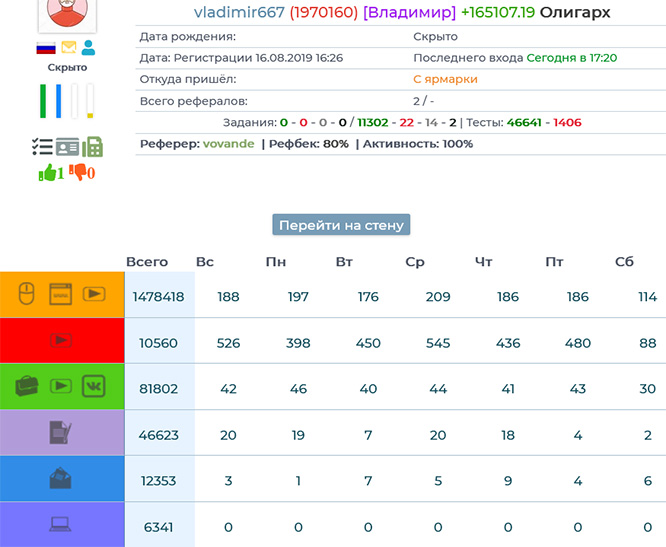Click the browser window icon in orange row
The width and height of the screenshot is (666, 547).
pyautogui.click(x=61, y=295)
